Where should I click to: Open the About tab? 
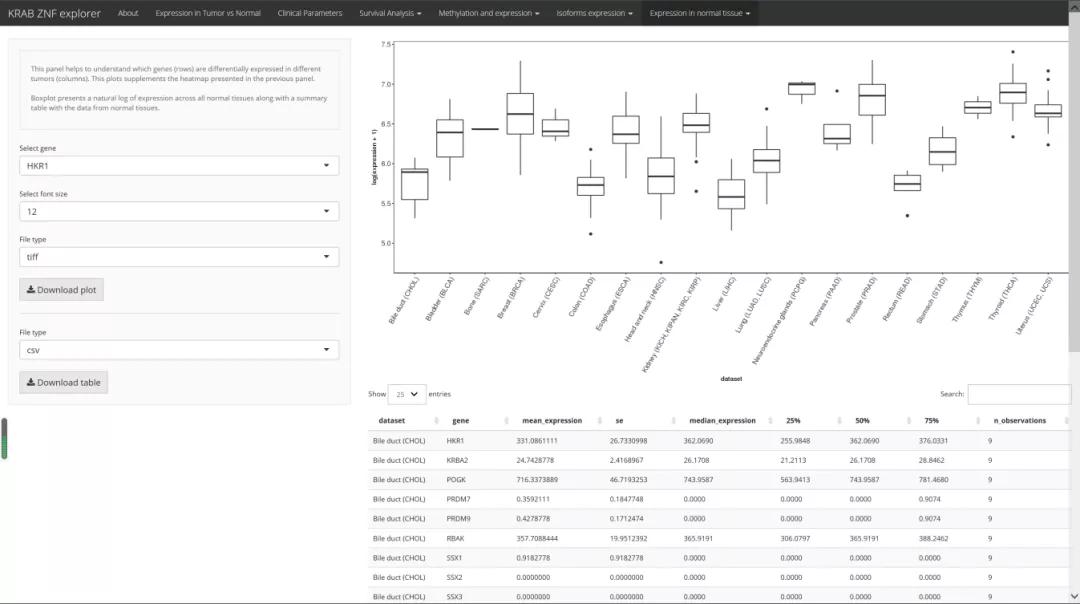[128, 13]
